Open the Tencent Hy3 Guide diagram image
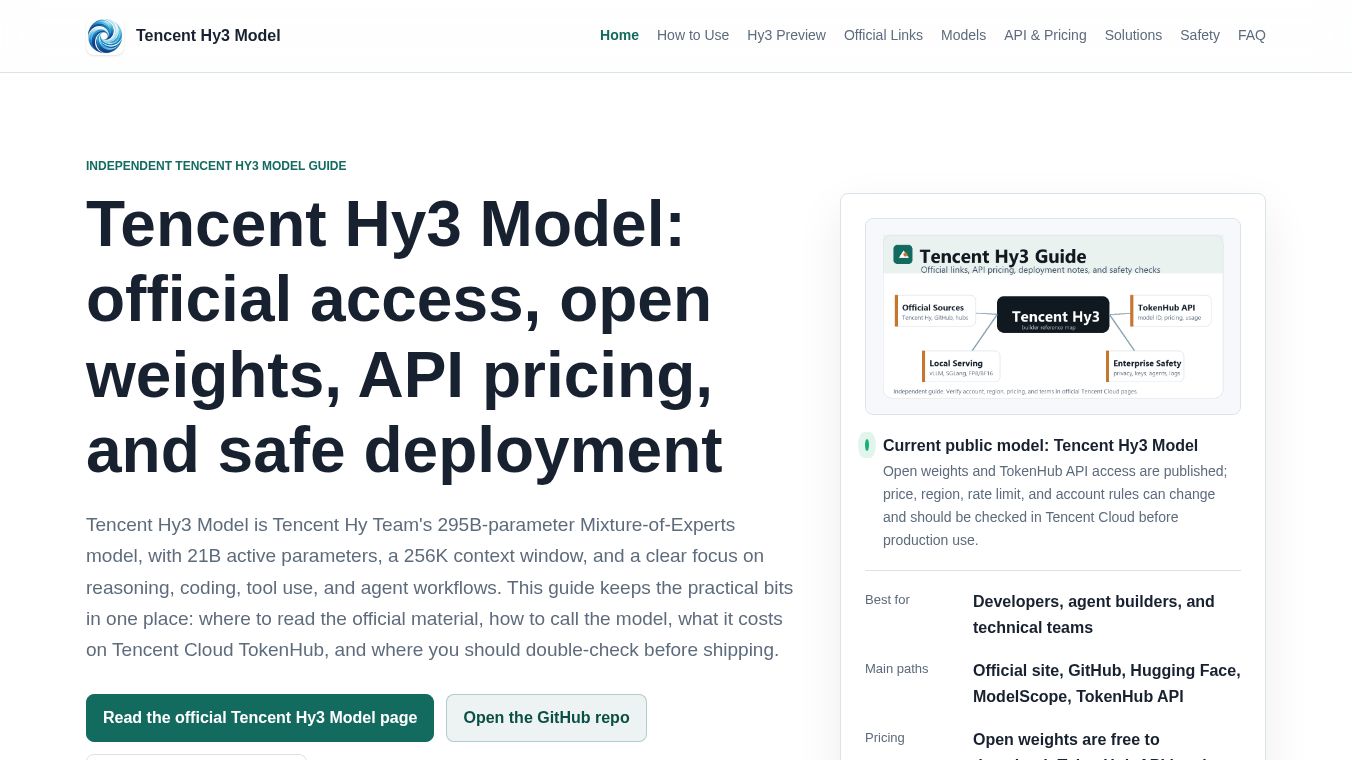 point(1053,316)
